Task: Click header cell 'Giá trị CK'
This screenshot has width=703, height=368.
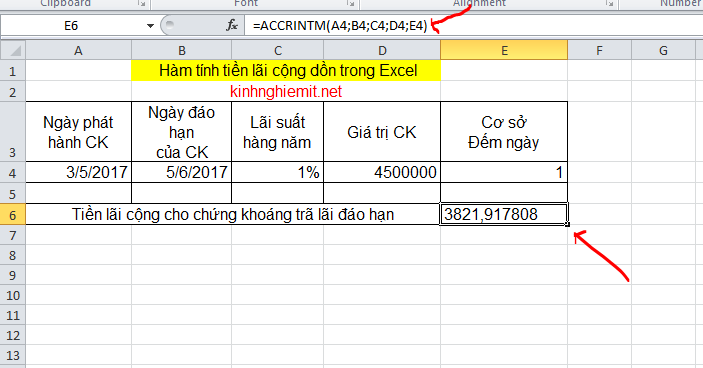Action: pyautogui.click(x=382, y=132)
